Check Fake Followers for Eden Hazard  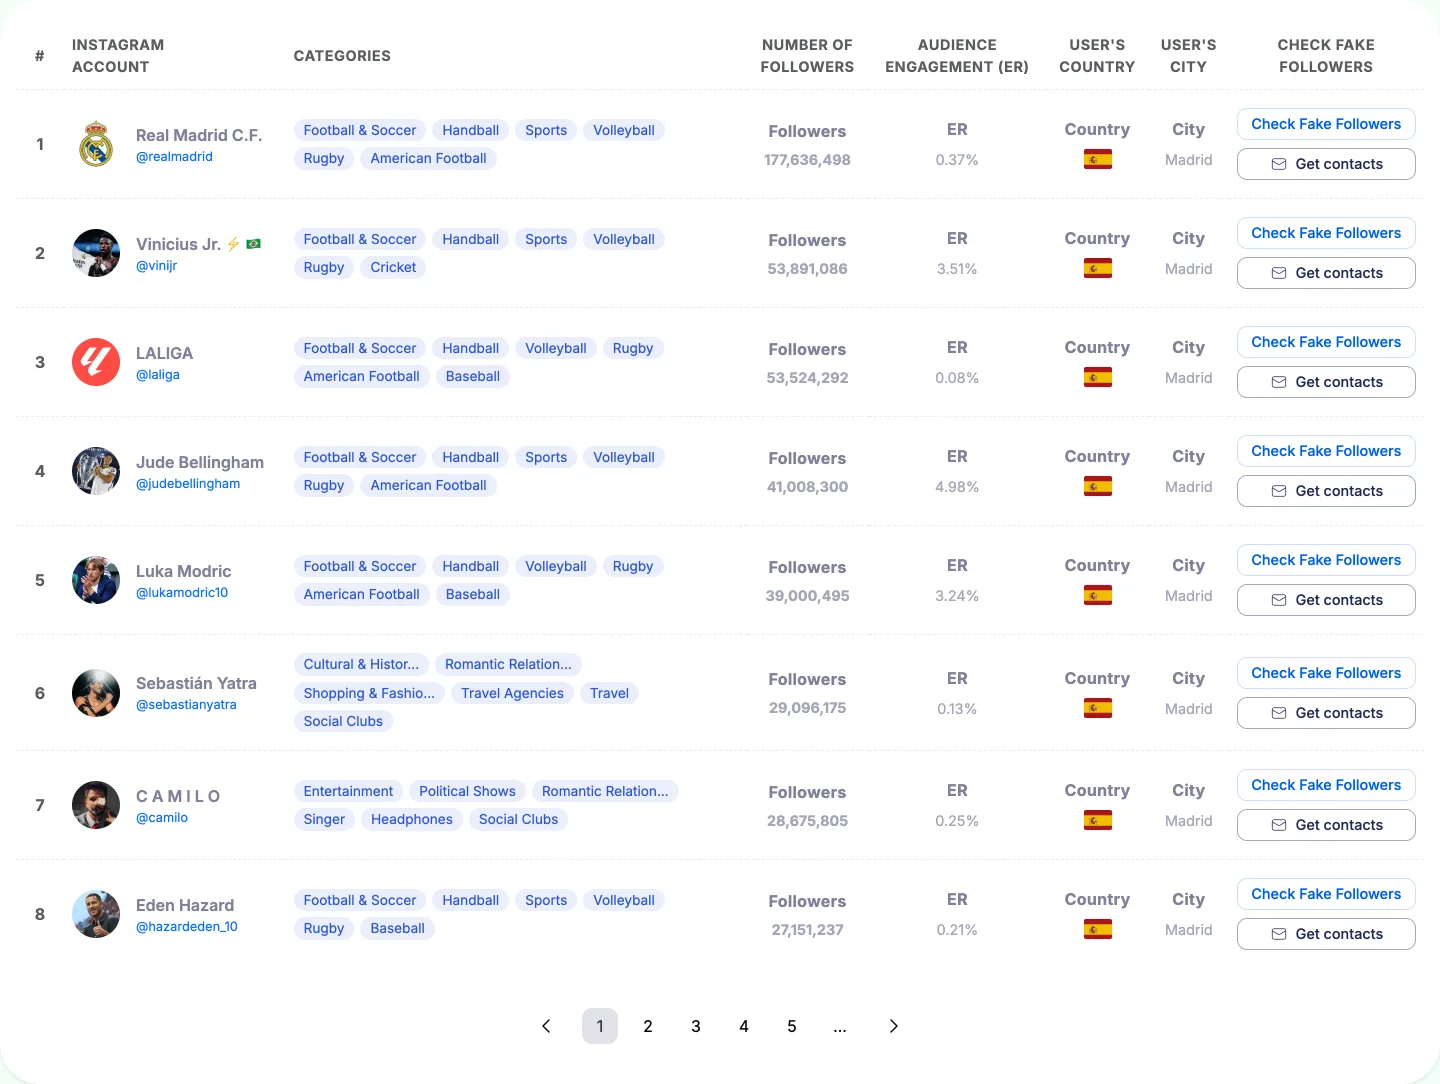click(1326, 894)
